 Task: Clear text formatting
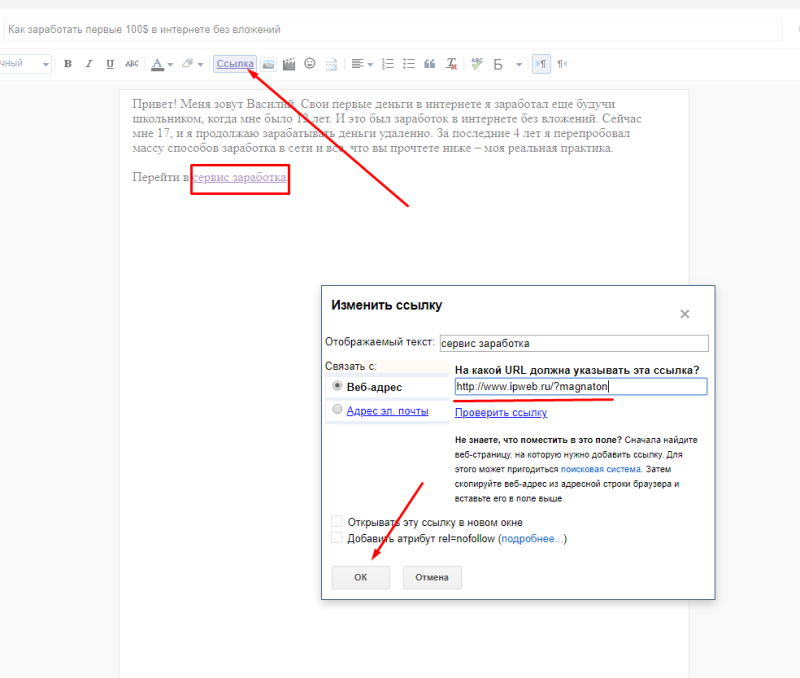tap(452, 64)
